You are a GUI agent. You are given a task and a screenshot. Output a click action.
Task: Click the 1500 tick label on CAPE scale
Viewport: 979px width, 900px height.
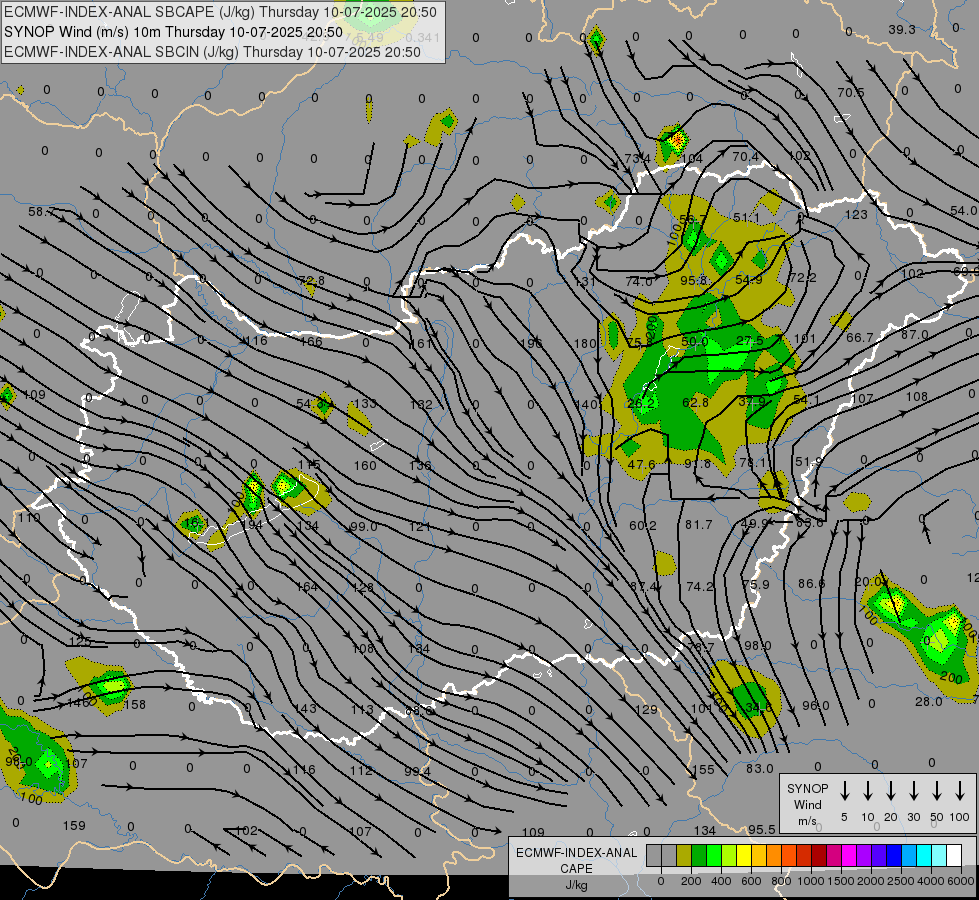click(841, 881)
